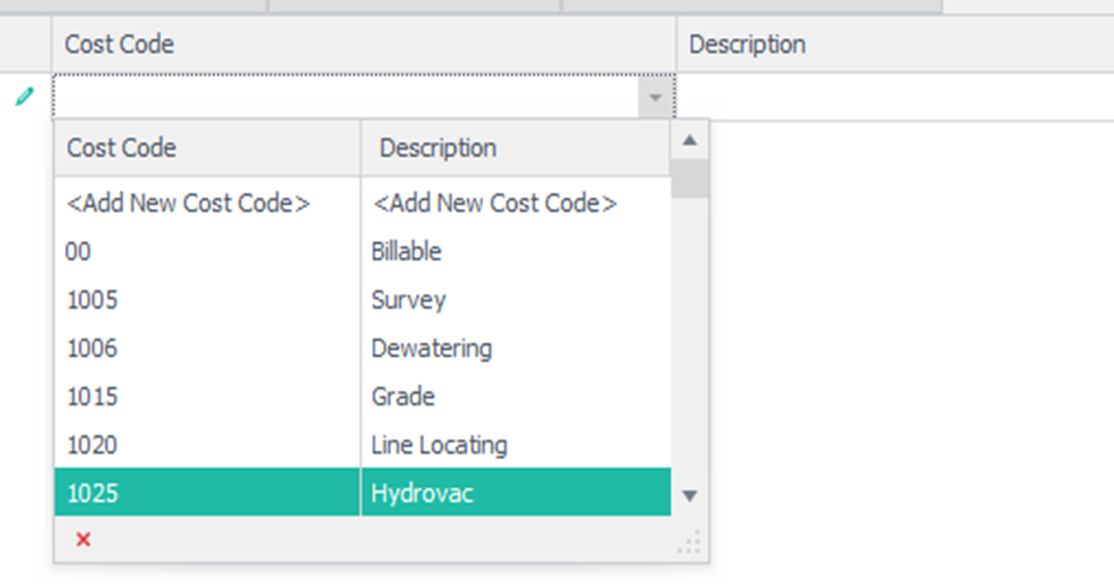The image size is (1114, 585).
Task: Click the popup resize grip in bottom corner
Action: click(x=690, y=544)
